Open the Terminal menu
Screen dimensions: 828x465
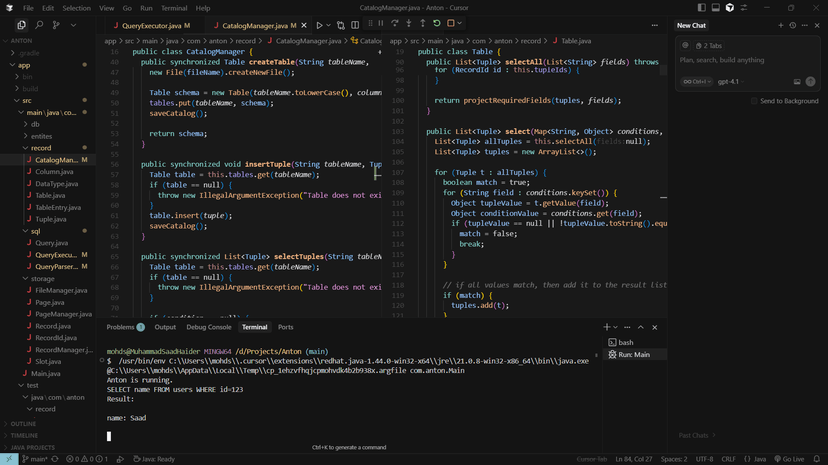(x=173, y=8)
